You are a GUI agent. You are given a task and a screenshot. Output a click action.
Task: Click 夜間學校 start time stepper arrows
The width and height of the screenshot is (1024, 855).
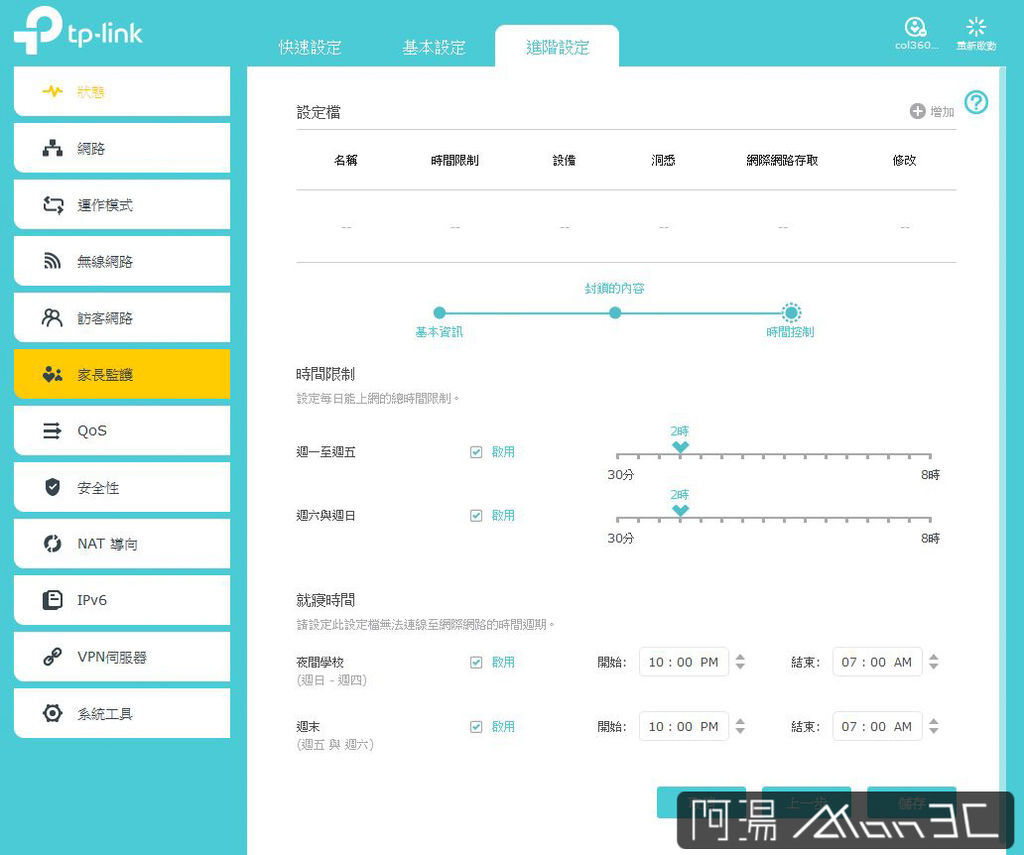point(740,662)
